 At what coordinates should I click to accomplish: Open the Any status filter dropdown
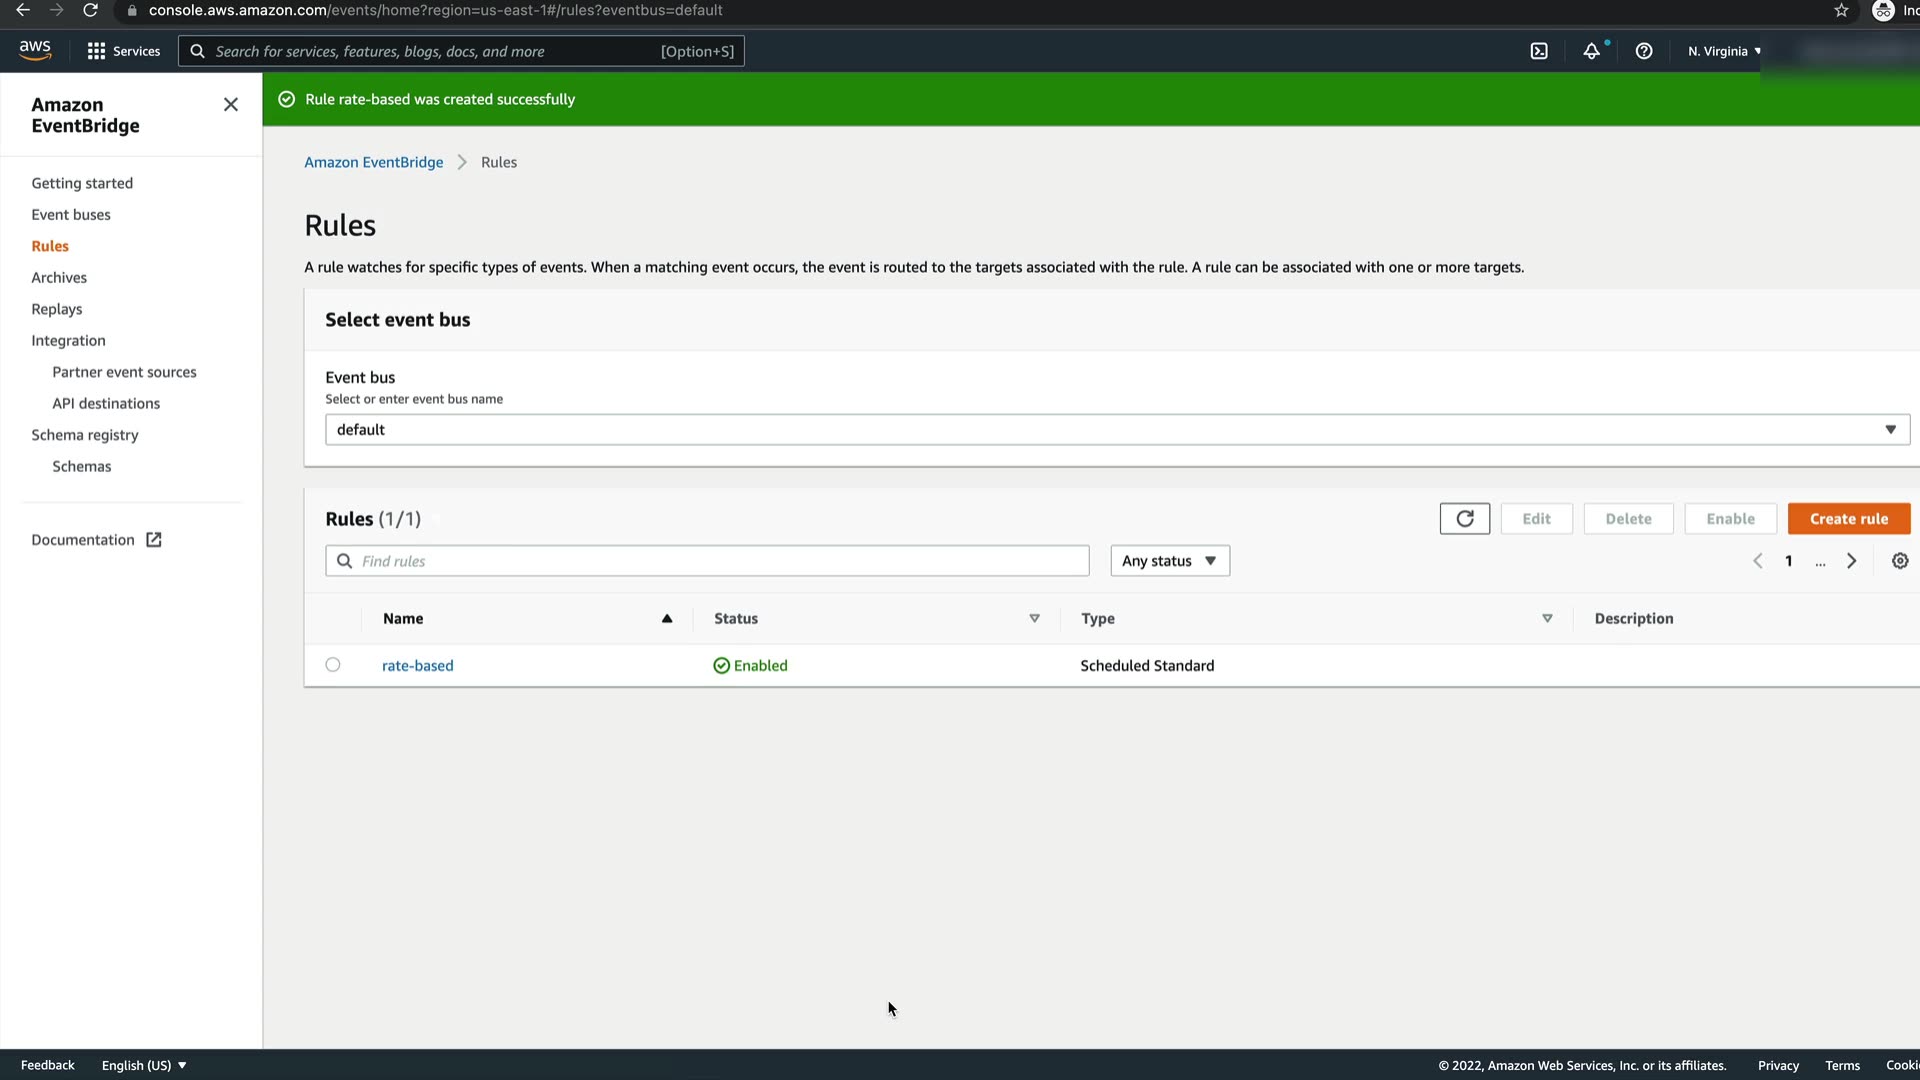(x=1170, y=561)
